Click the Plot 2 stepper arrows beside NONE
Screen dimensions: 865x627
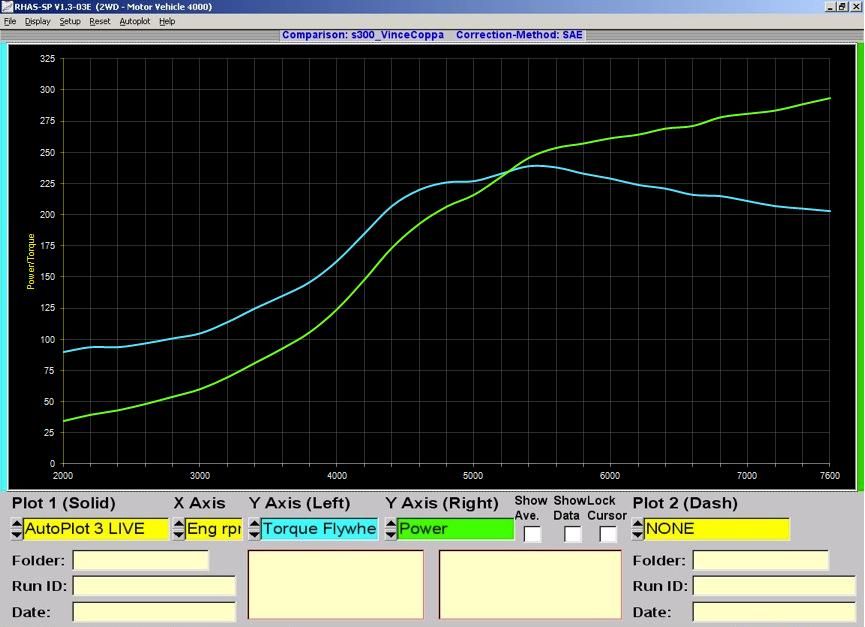(x=637, y=529)
